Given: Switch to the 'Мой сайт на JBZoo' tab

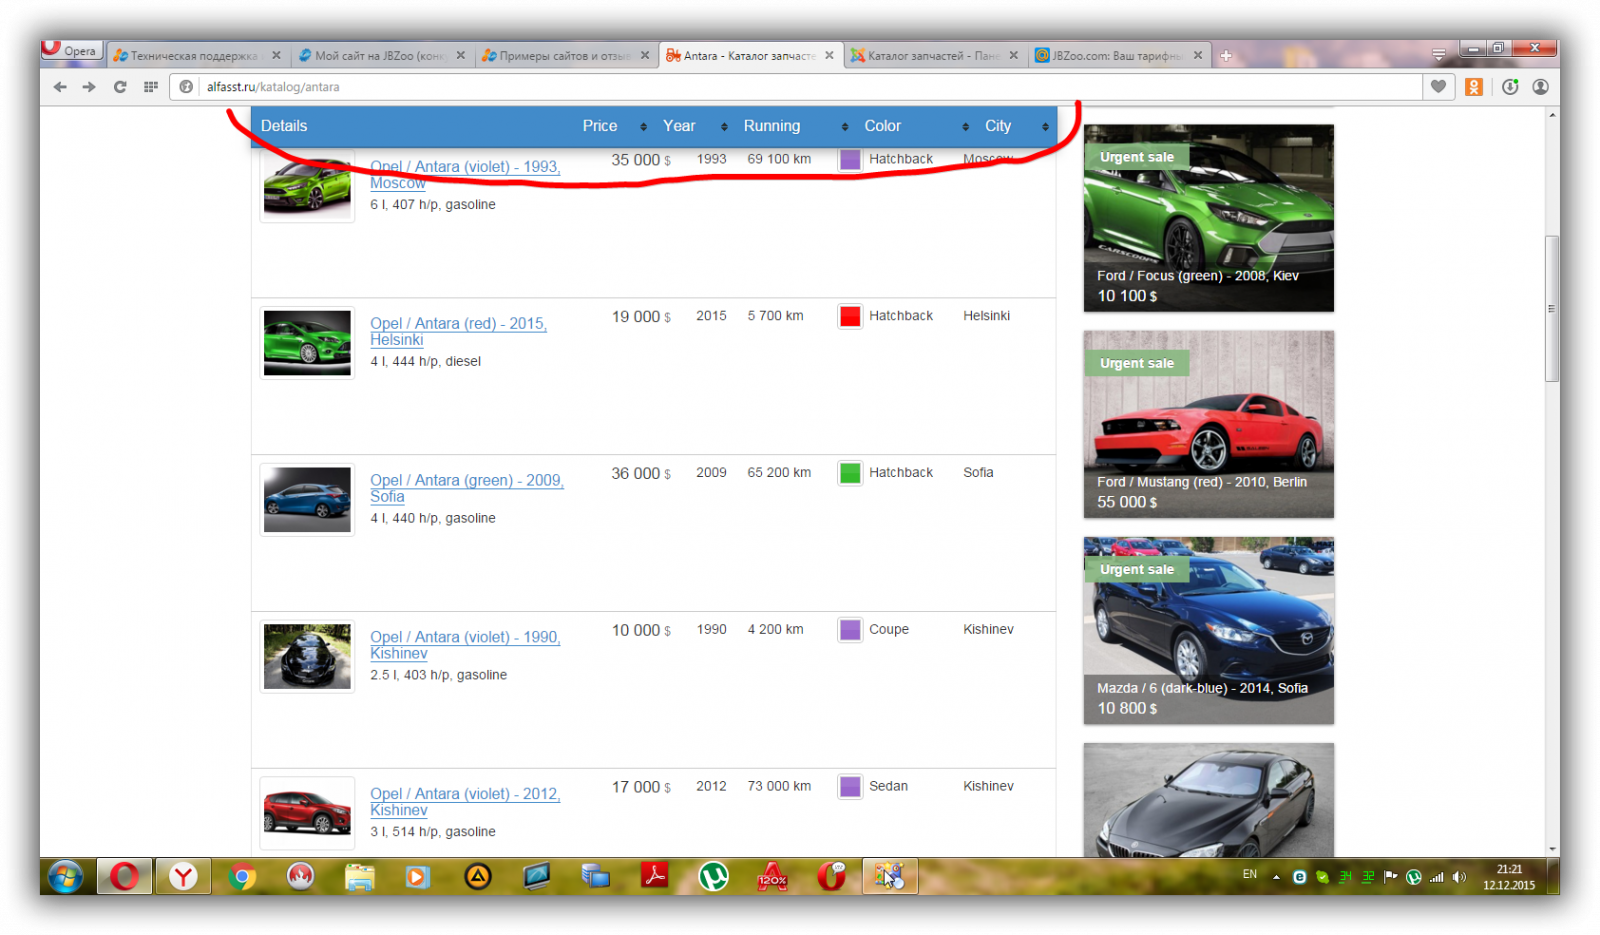Looking at the screenshot, I should click(x=378, y=56).
